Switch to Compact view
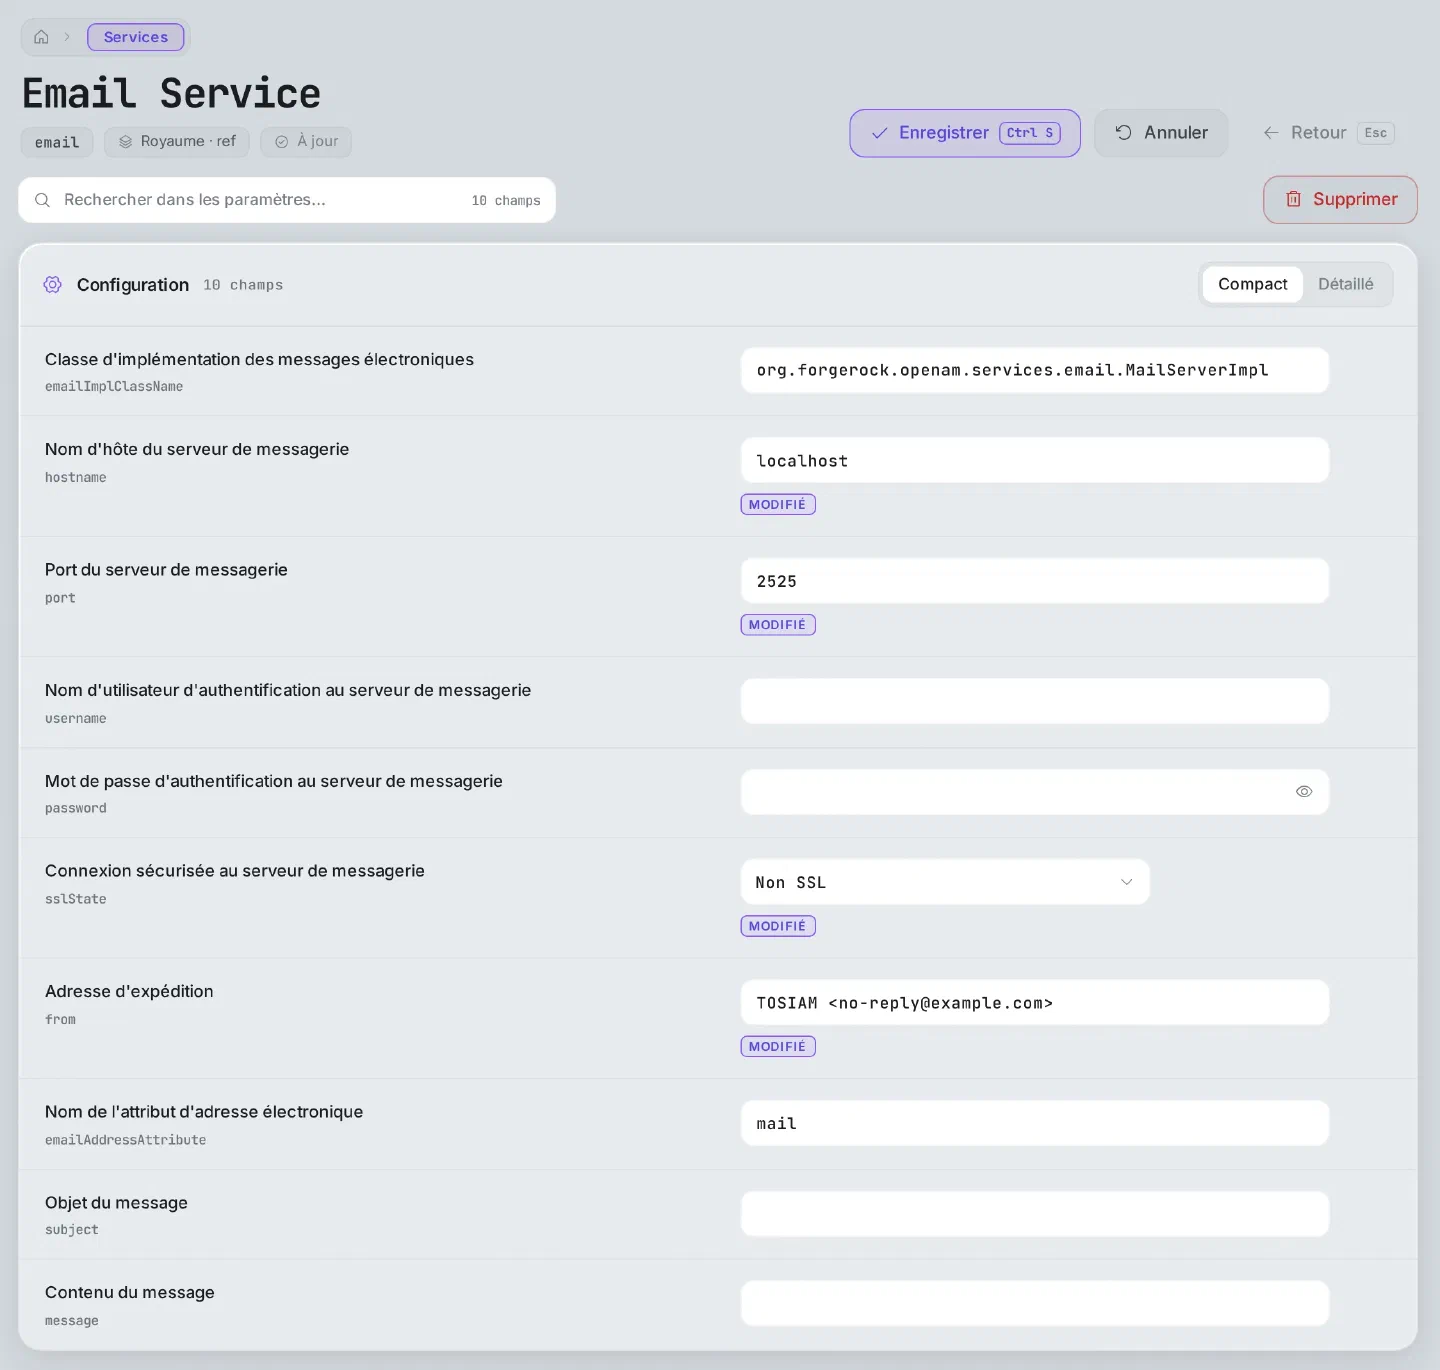1440x1370 pixels. point(1252,284)
